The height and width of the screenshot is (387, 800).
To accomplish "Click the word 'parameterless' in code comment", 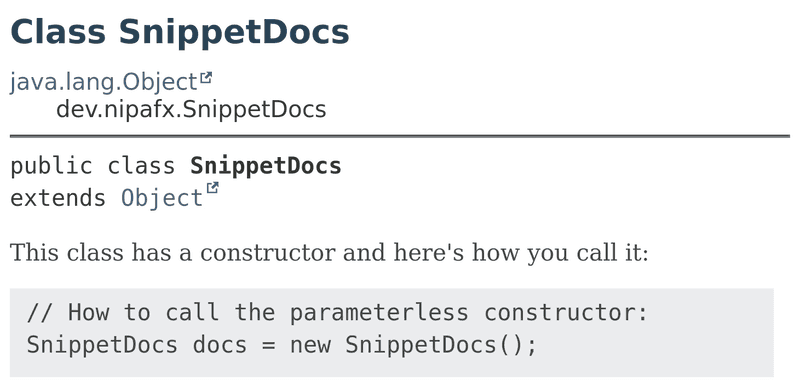I will coord(379,314).
